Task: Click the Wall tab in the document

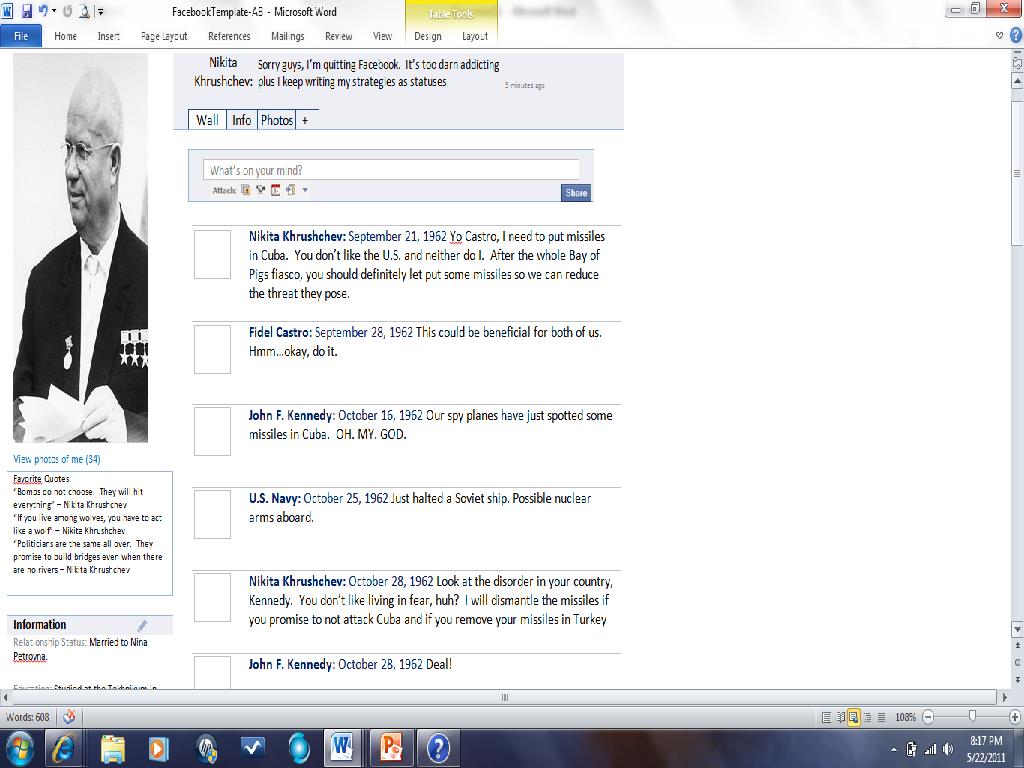Action: 207,120
